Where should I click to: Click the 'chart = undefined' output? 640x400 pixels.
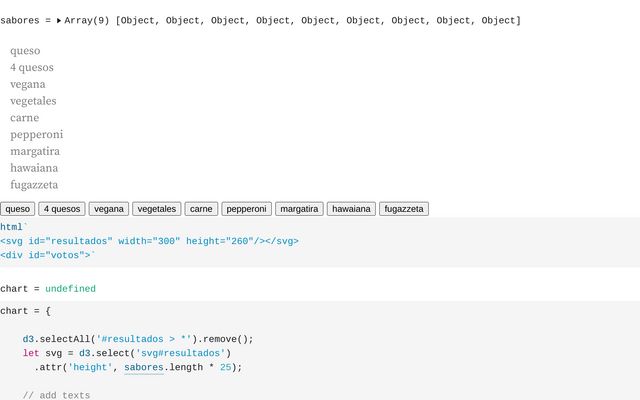click(x=48, y=289)
